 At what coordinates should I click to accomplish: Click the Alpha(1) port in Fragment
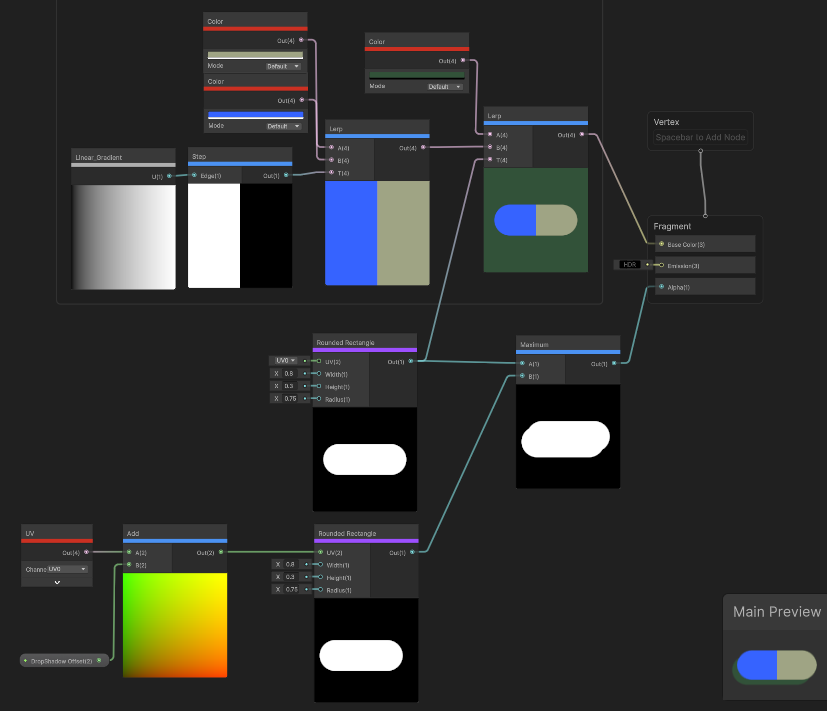tap(661, 287)
